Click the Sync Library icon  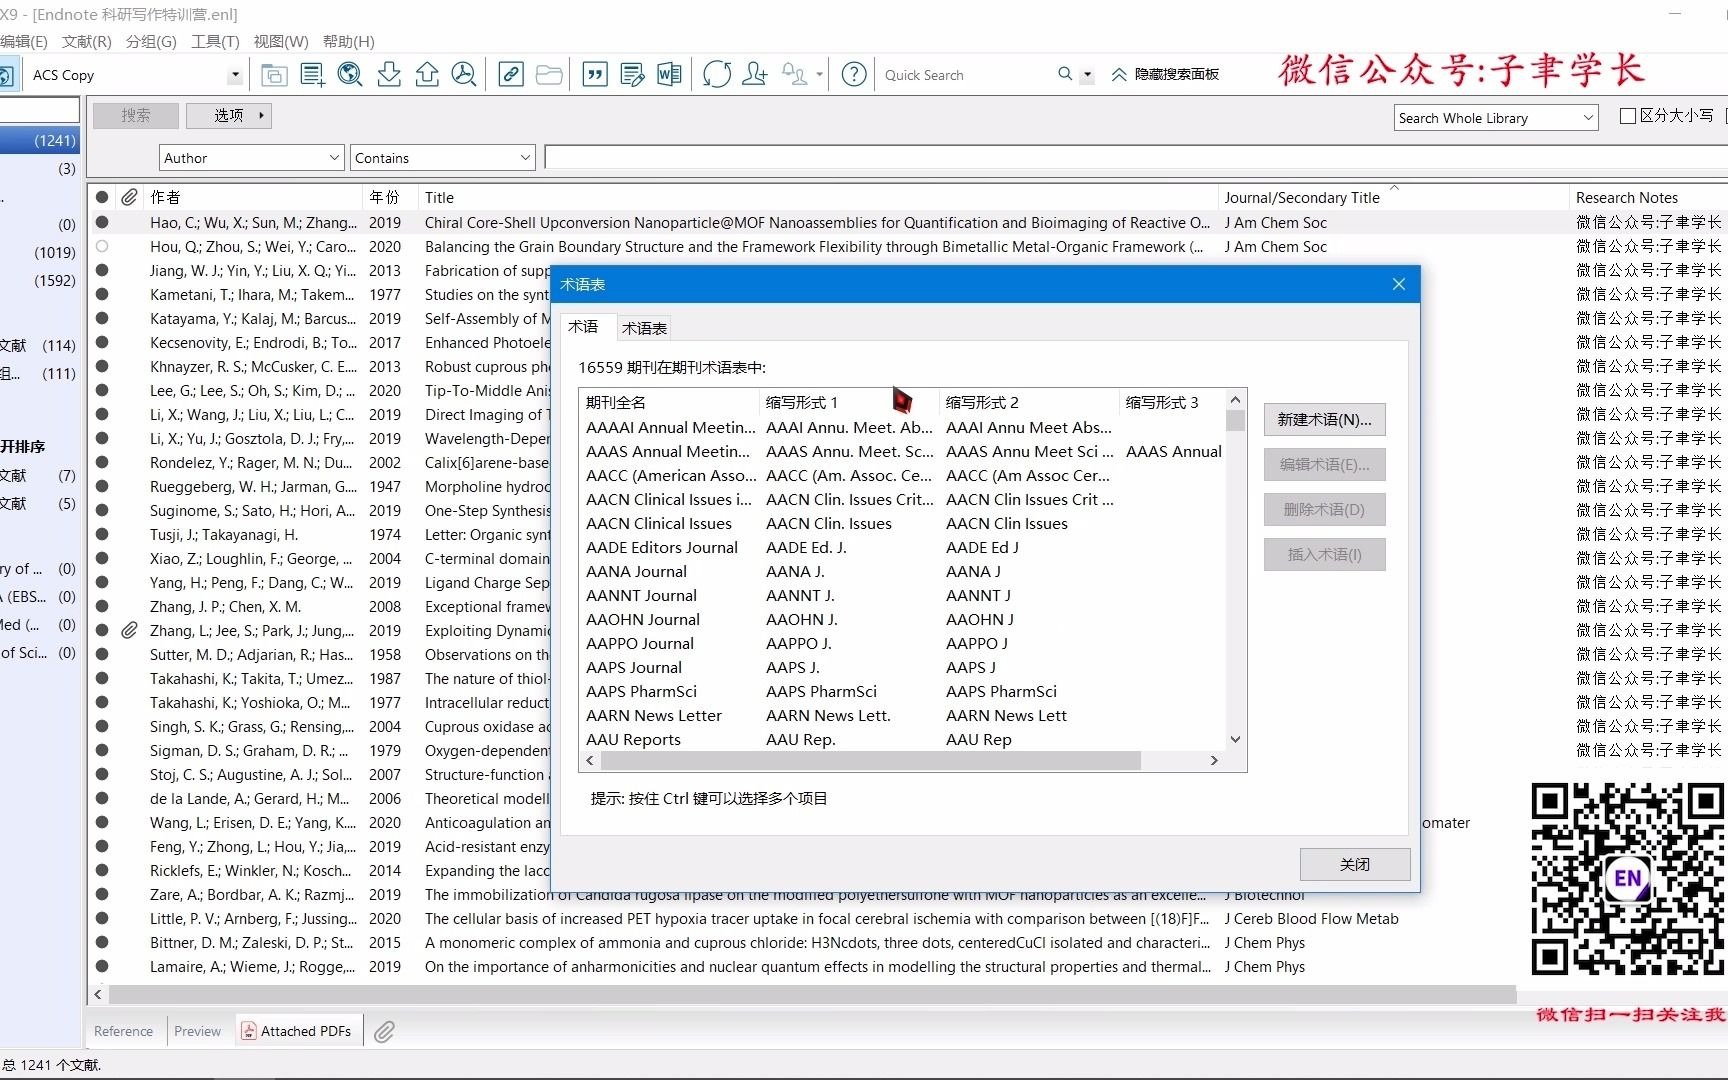tap(717, 75)
